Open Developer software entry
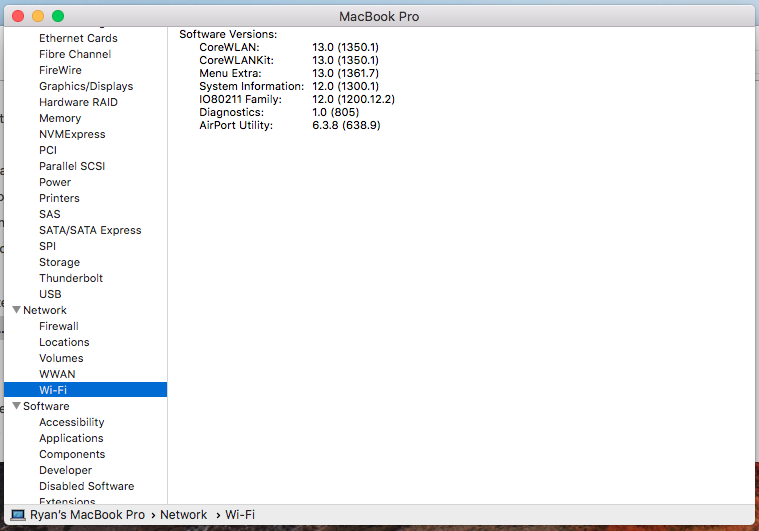759x531 pixels. click(65, 470)
